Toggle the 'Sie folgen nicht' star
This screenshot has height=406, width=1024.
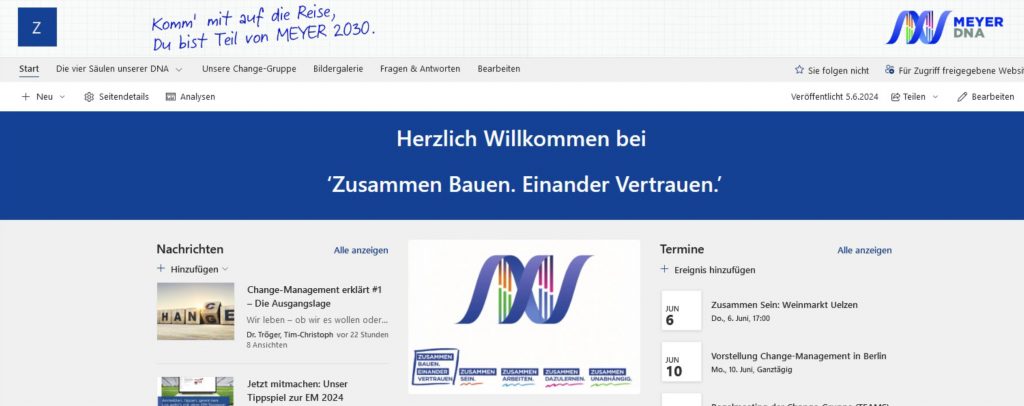click(x=799, y=70)
